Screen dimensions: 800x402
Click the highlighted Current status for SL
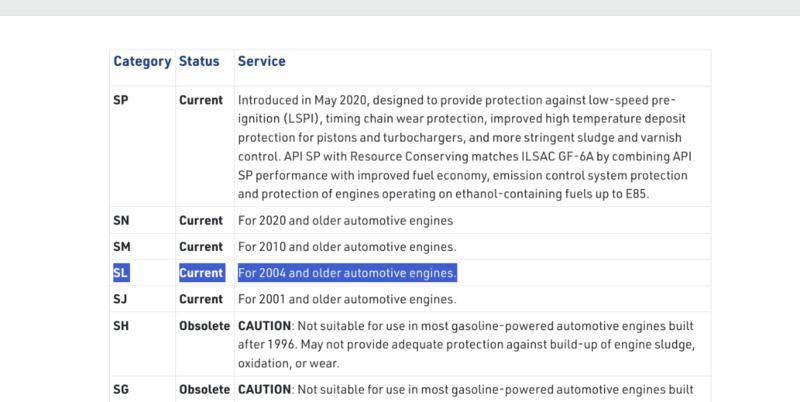201,272
